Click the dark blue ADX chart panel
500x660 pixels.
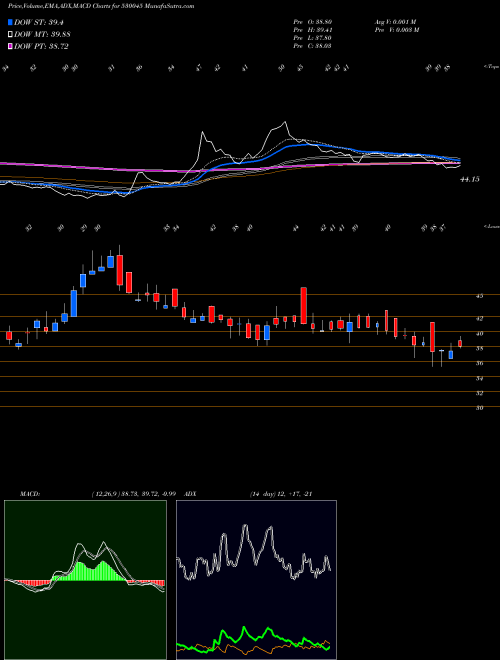click(256, 580)
